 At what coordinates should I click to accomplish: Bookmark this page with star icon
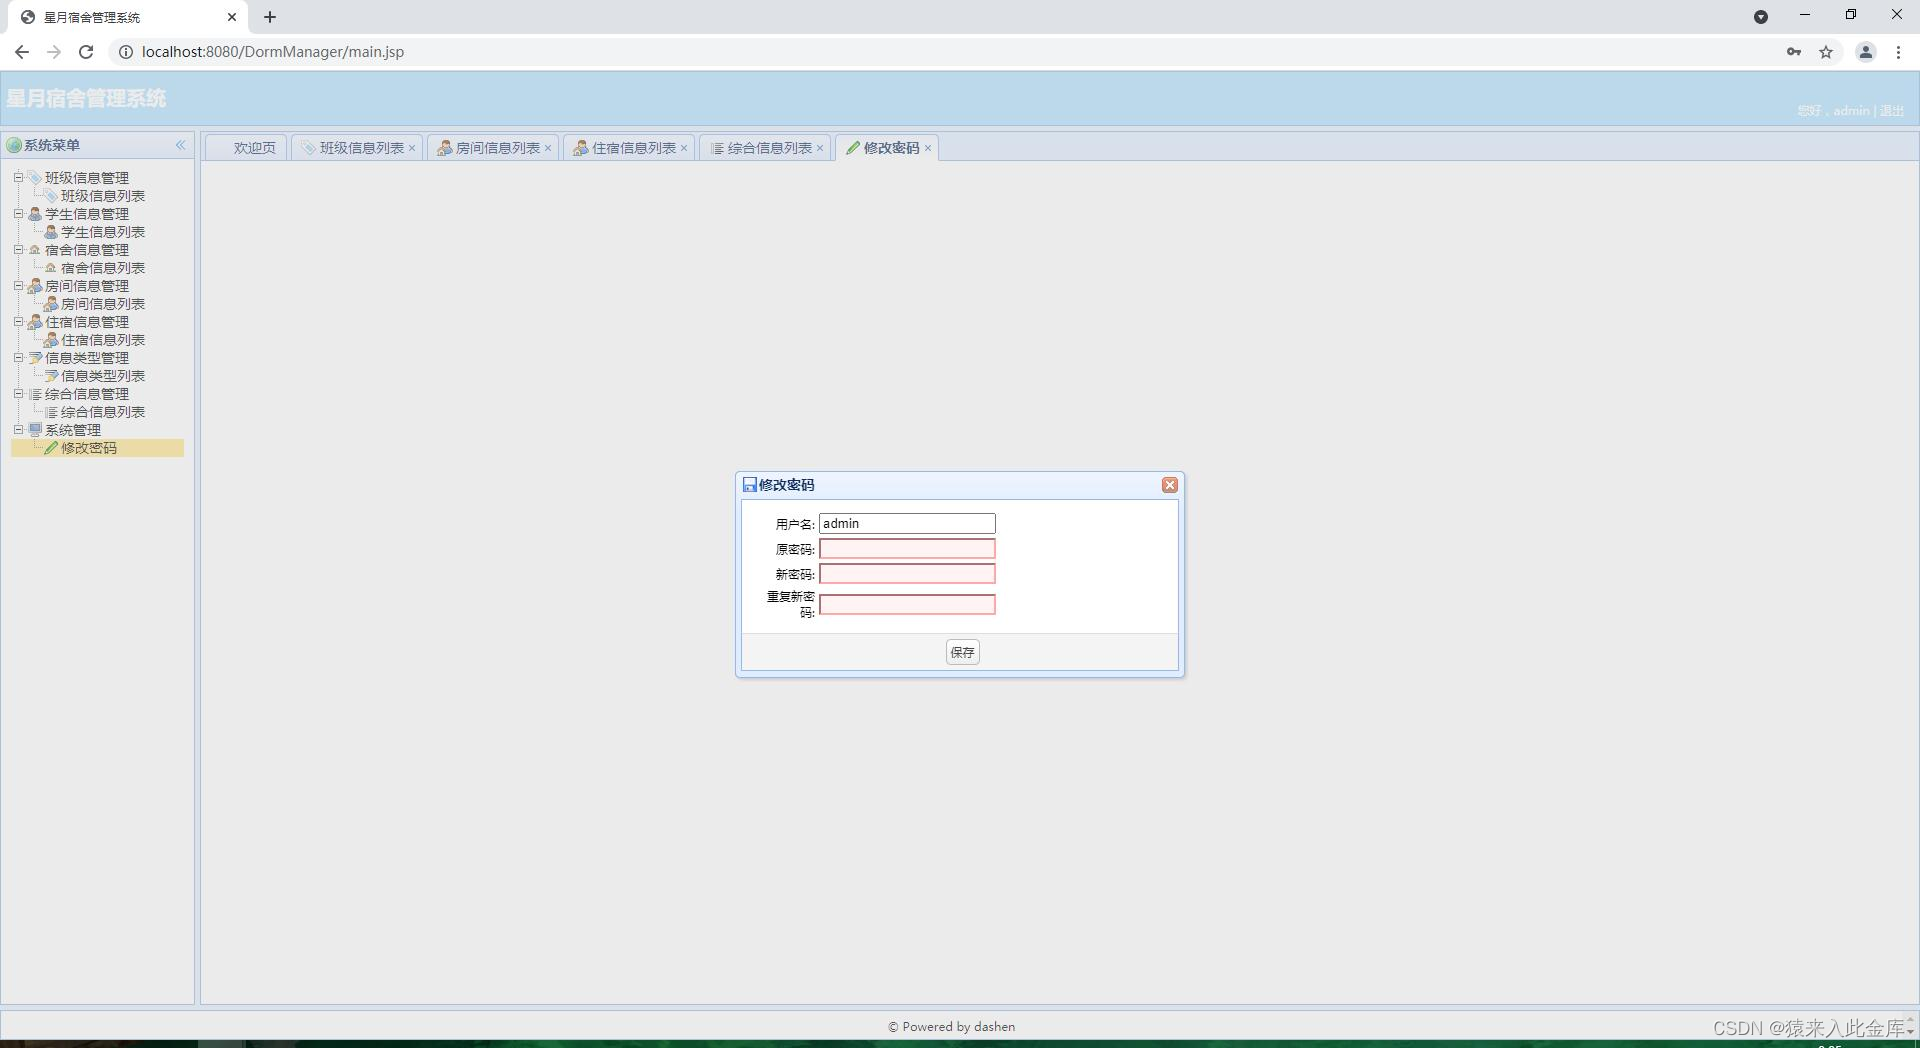click(1826, 52)
